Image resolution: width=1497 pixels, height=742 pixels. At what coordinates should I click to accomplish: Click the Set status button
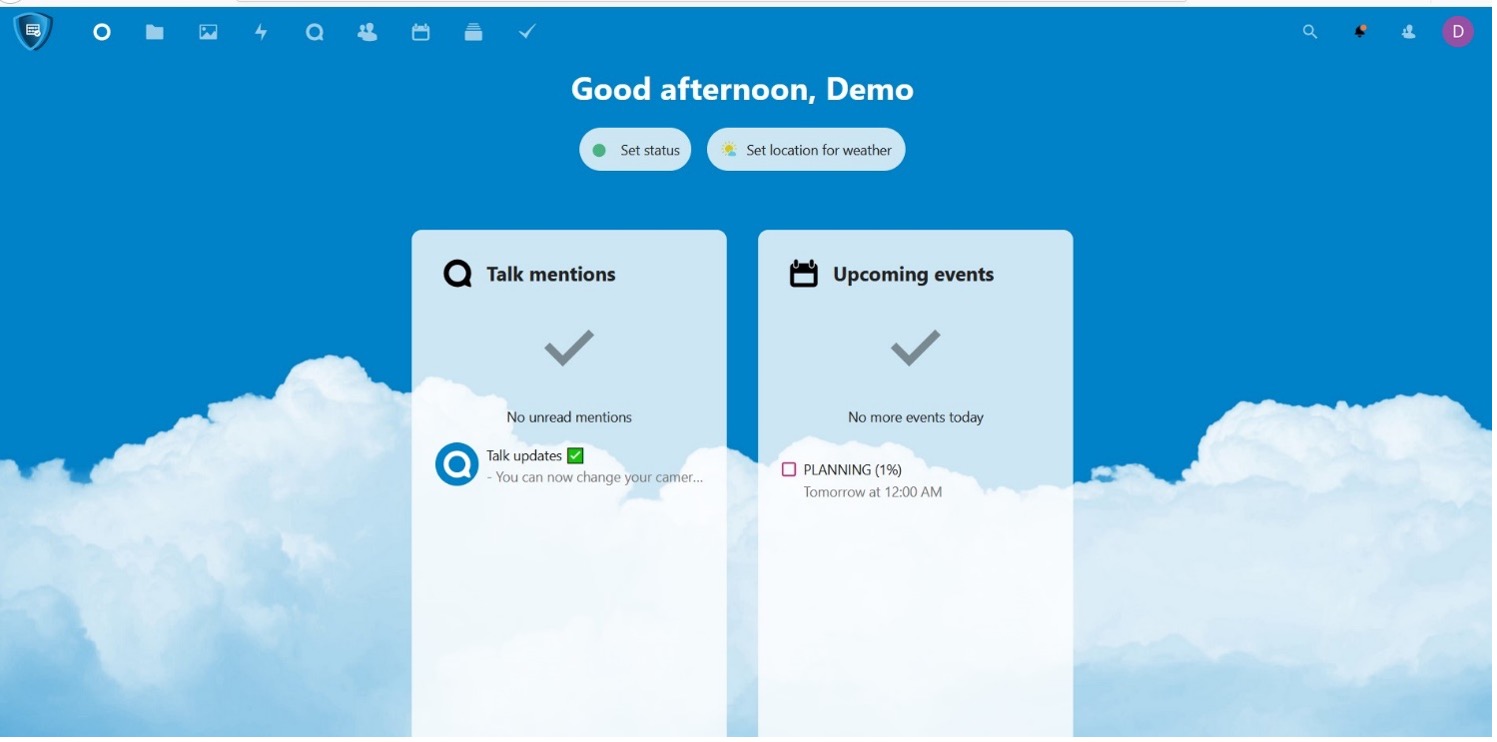635,150
